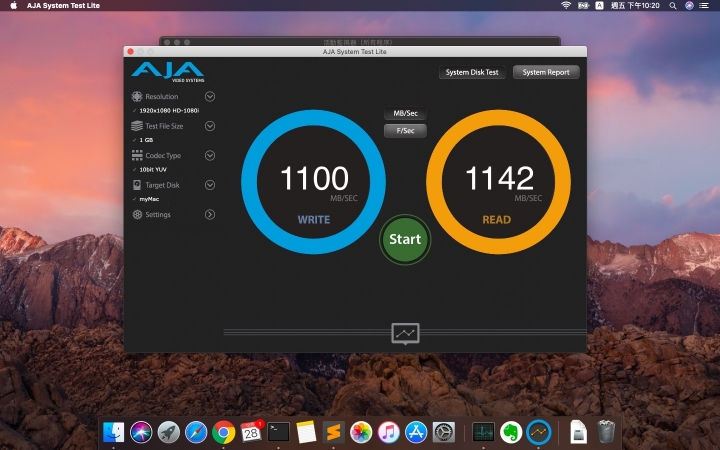This screenshot has width=720, height=450.
Task: Switch units to MB/Sec
Action: pos(405,113)
